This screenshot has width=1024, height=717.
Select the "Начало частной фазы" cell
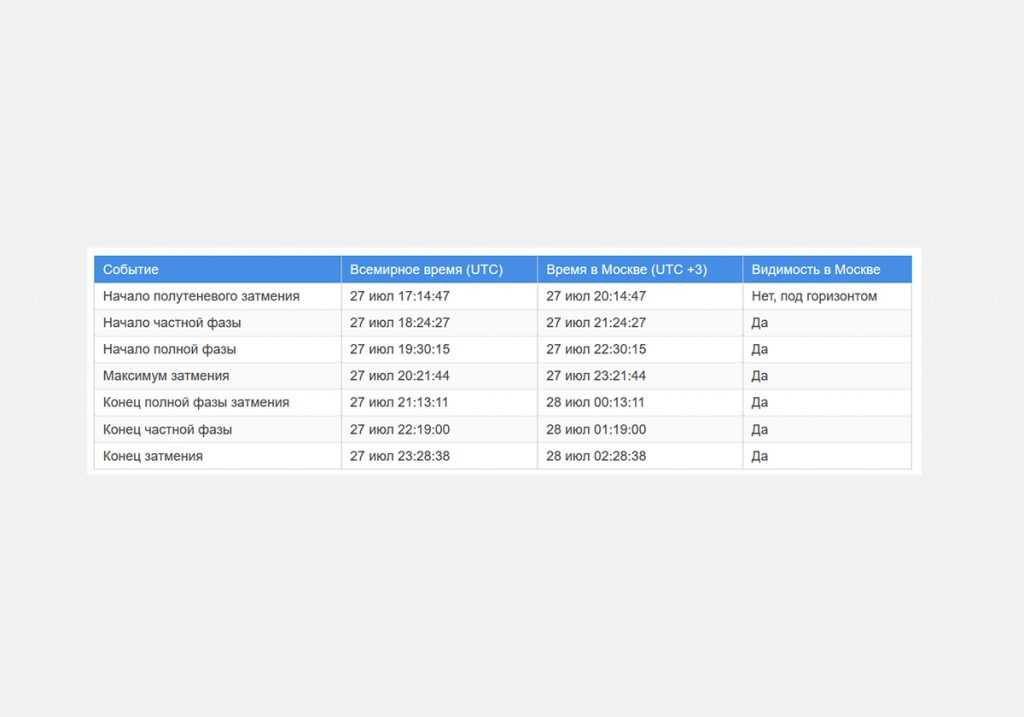pos(172,323)
